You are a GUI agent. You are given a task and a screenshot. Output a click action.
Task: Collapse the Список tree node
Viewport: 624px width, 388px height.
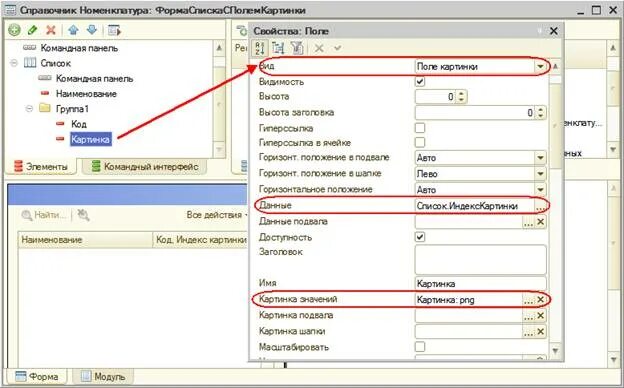(x=14, y=63)
